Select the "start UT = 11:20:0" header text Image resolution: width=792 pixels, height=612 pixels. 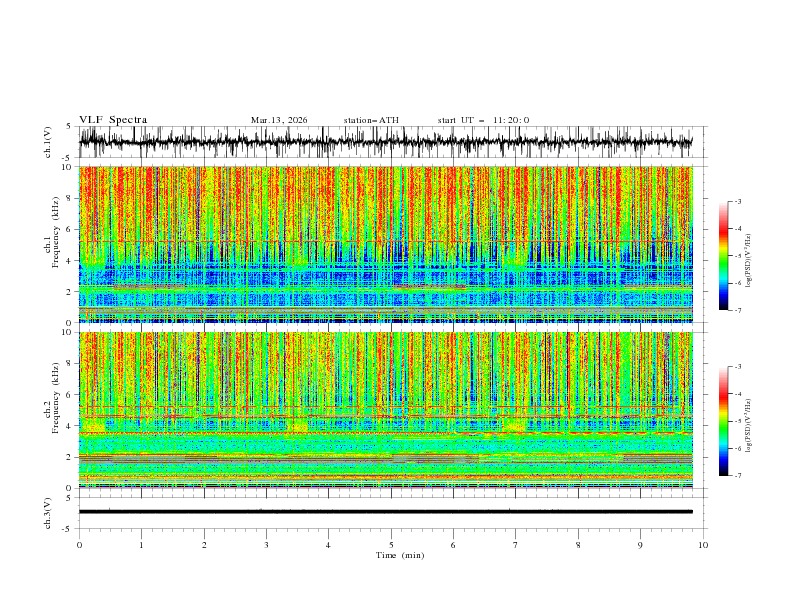483,120
